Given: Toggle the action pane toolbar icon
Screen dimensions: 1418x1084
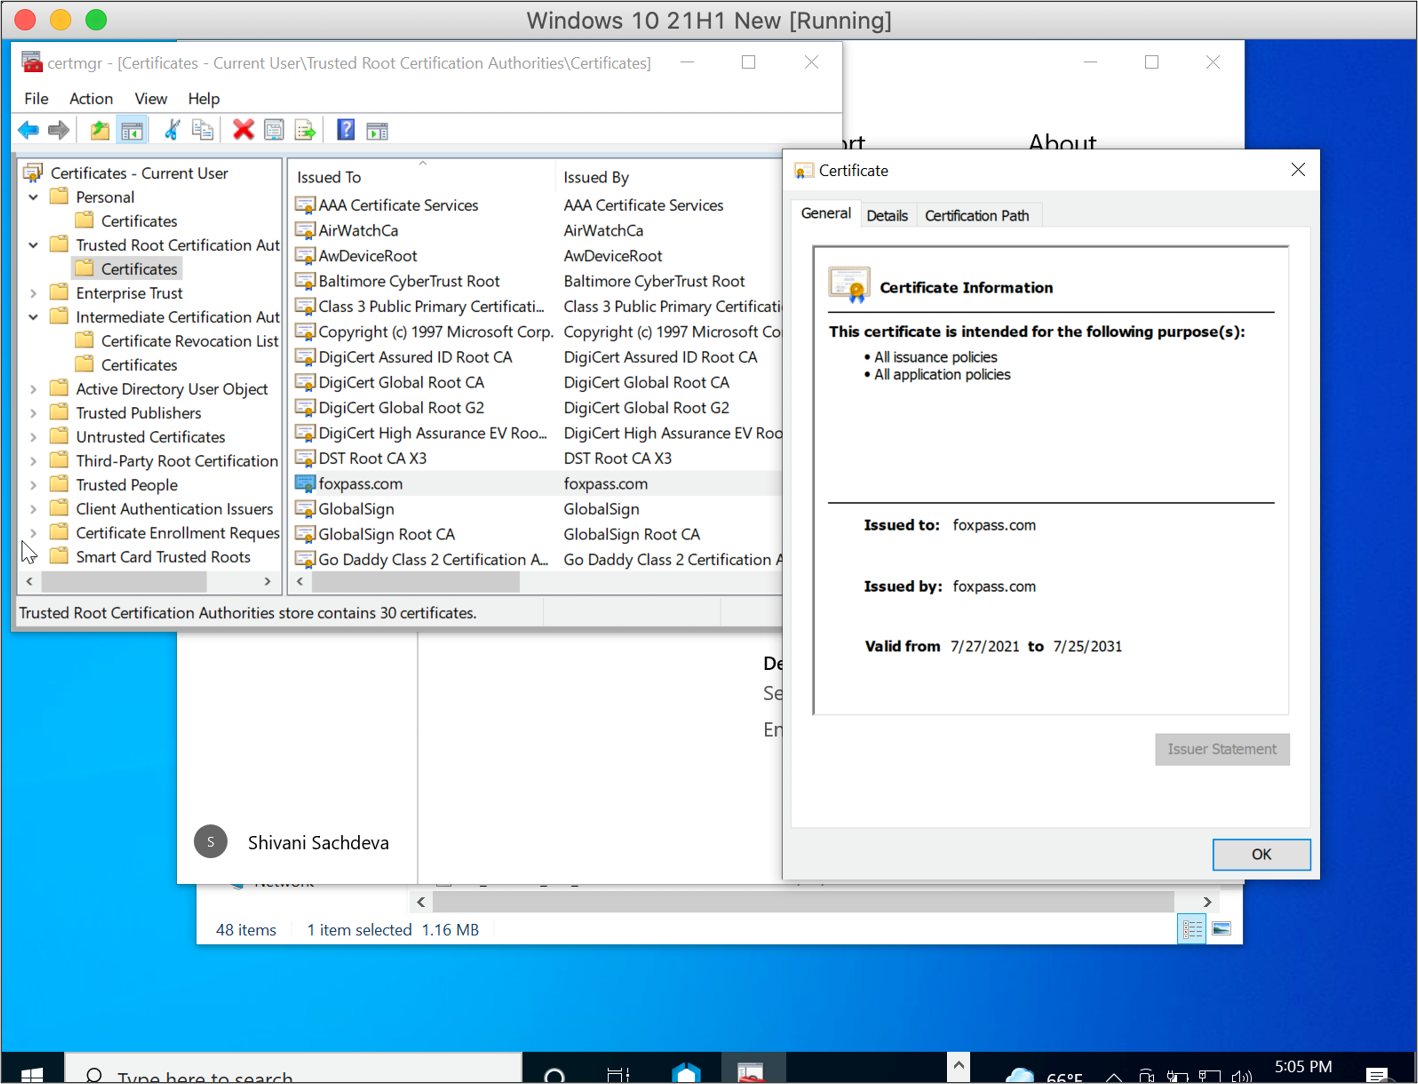Looking at the screenshot, I should click(x=377, y=130).
